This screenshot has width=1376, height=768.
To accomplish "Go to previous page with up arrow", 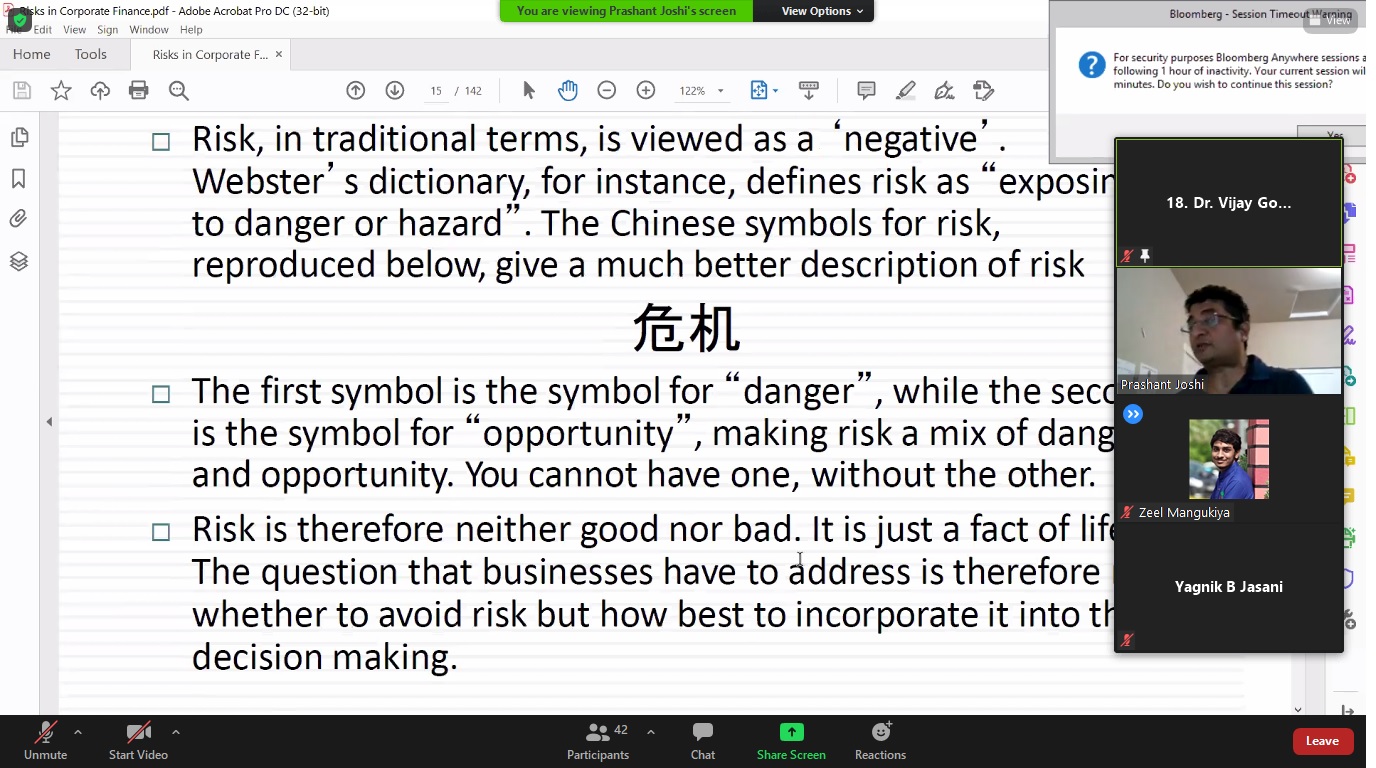I will (355, 91).
